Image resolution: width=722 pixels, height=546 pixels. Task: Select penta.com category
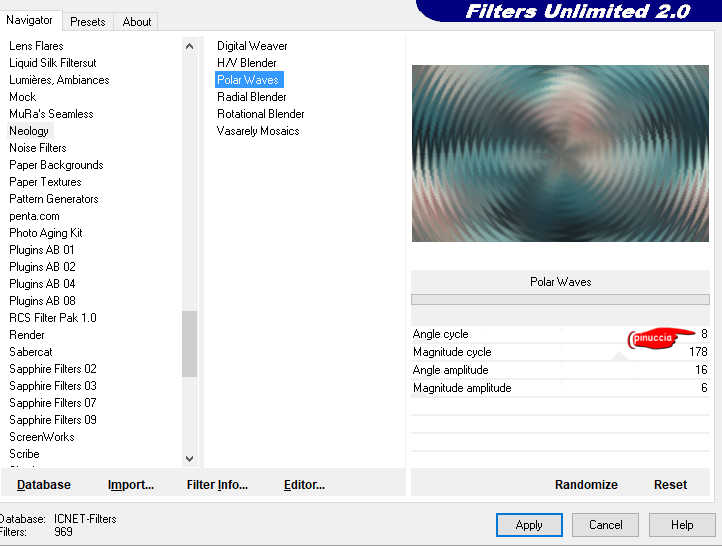(35, 216)
